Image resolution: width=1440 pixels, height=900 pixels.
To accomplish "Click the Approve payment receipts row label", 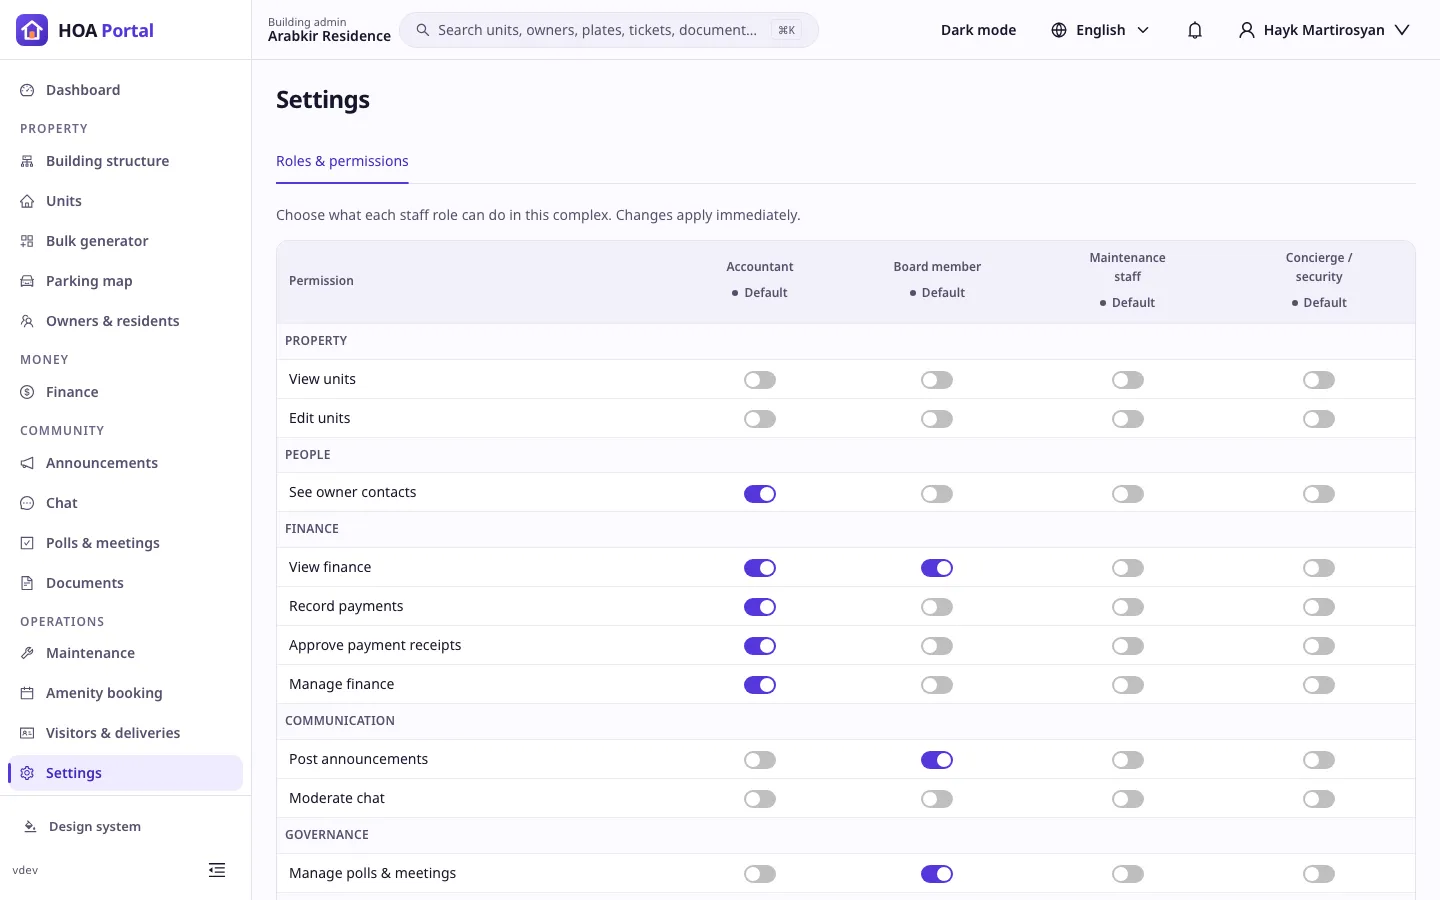I will pyautogui.click(x=375, y=646).
